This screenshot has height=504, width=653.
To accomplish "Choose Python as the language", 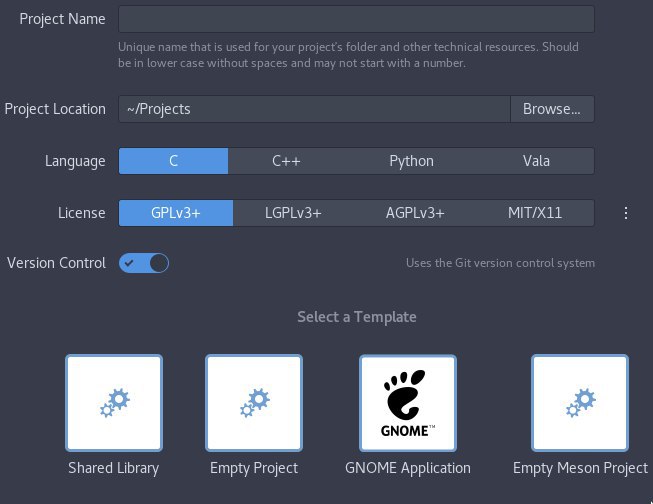I will tap(411, 161).
